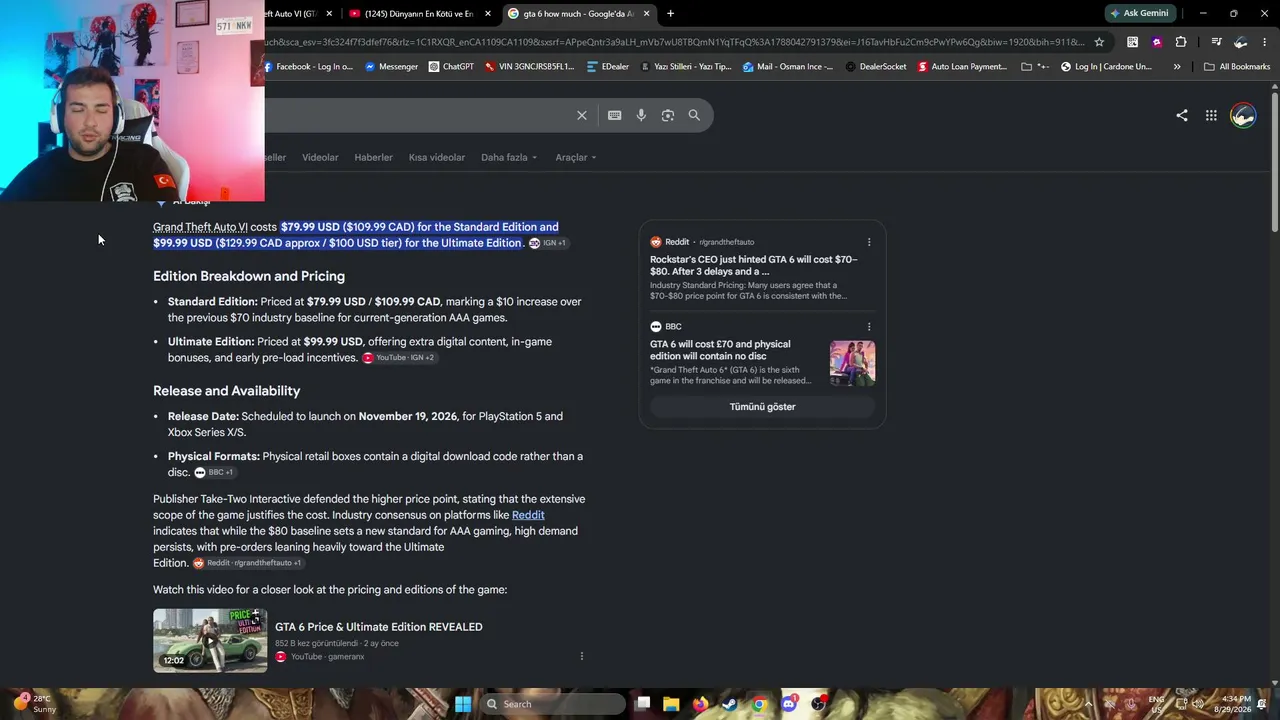Open the Facebook bookmark

(308, 67)
